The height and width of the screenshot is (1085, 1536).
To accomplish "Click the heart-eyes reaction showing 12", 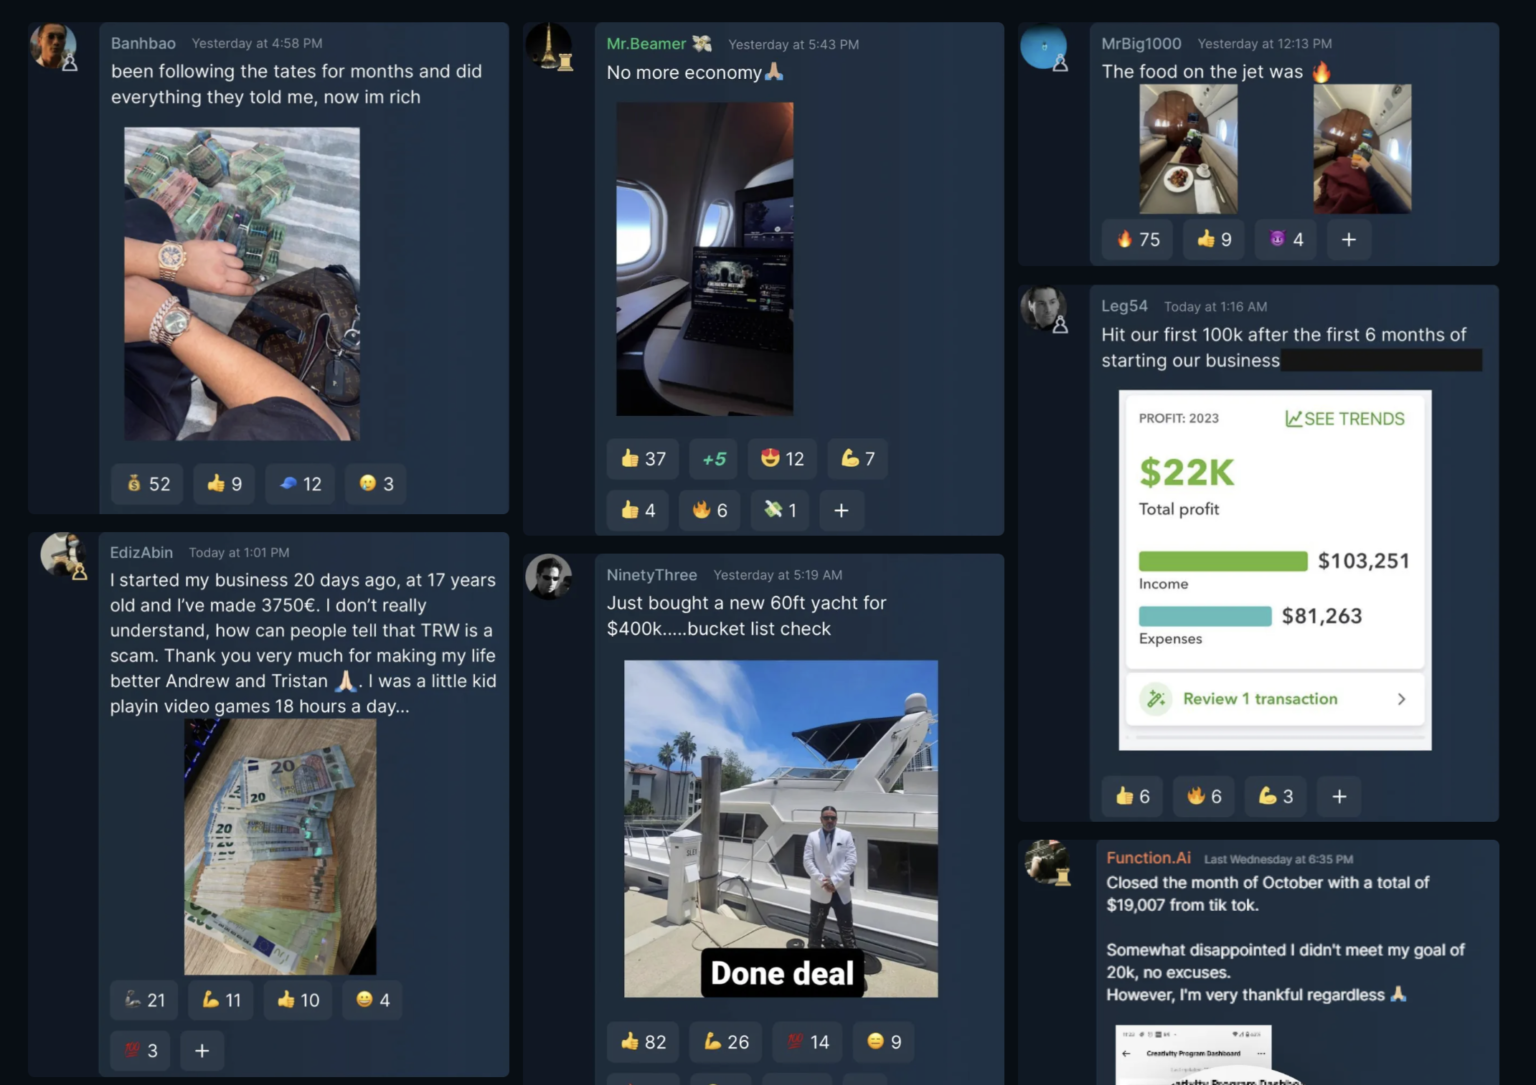I will click(782, 459).
